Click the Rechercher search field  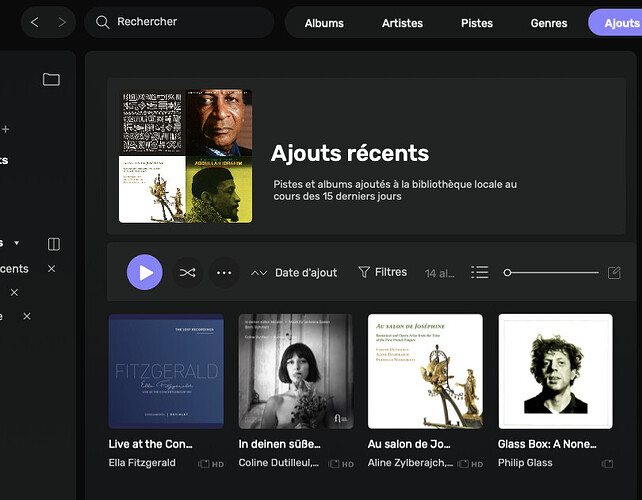pyautogui.click(x=179, y=22)
